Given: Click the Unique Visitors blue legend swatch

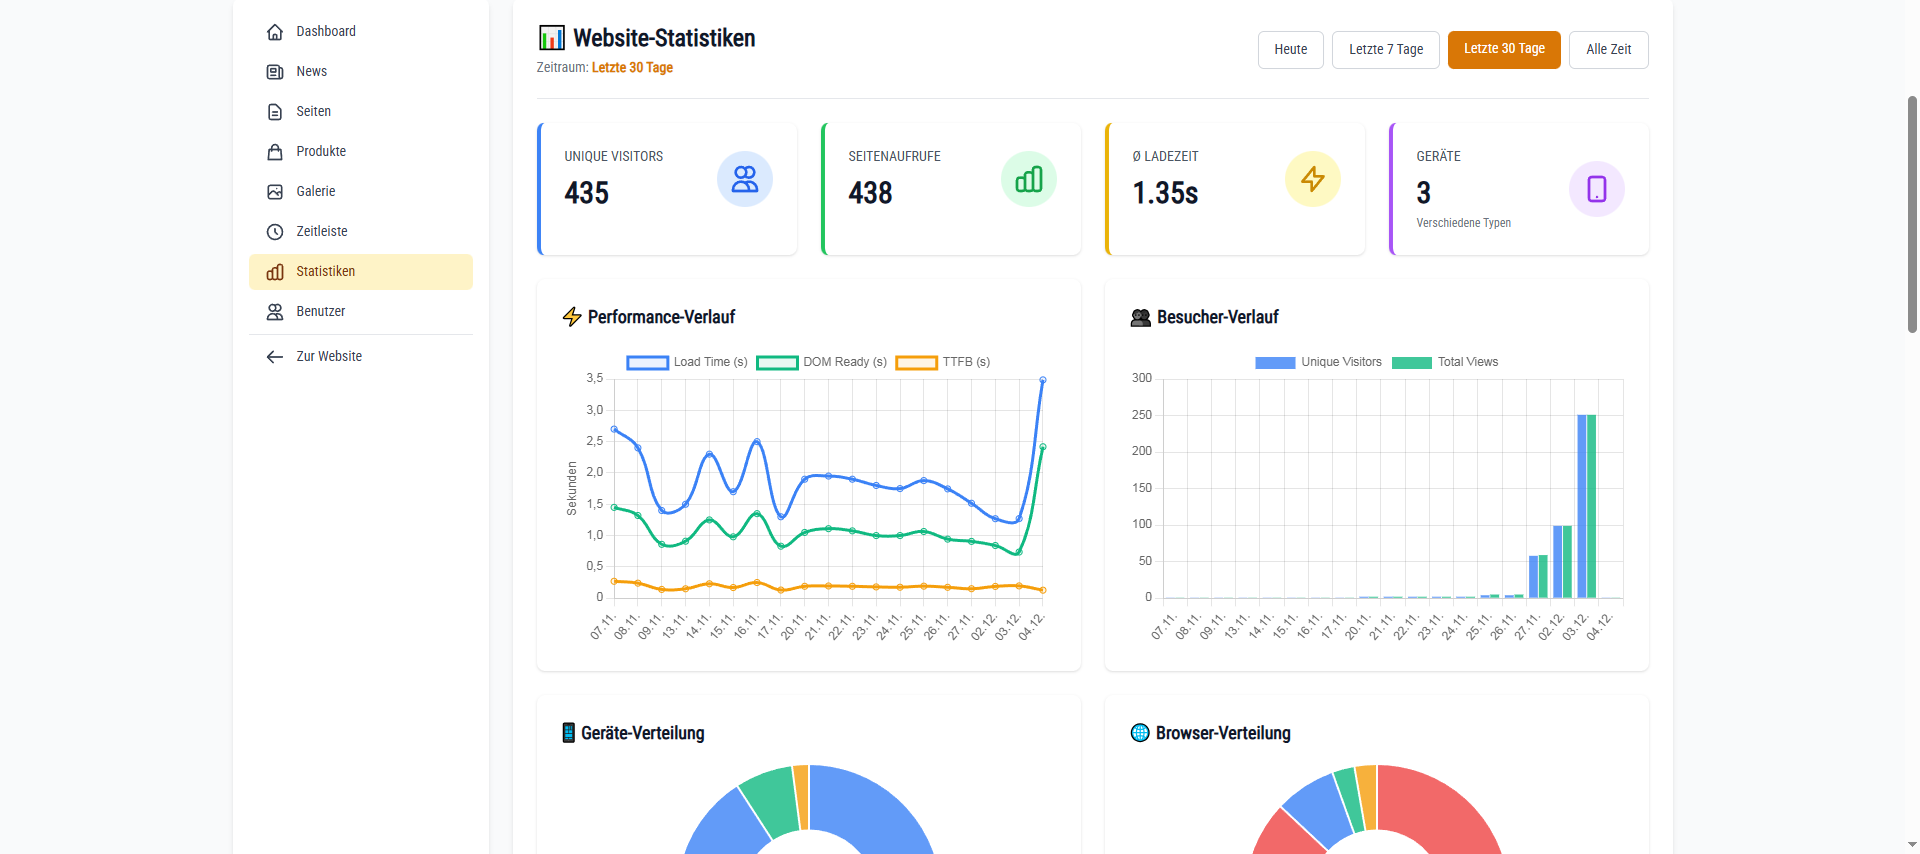Looking at the screenshot, I should point(1275,363).
